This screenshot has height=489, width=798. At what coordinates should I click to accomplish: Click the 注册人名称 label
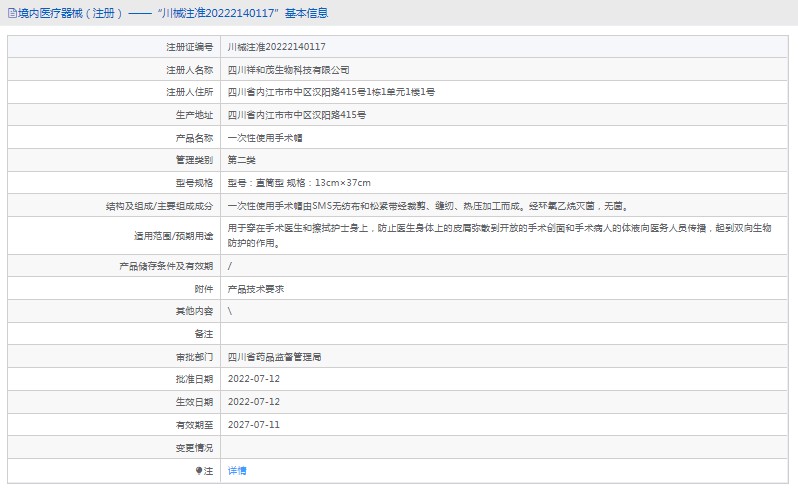pyautogui.click(x=190, y=70)
